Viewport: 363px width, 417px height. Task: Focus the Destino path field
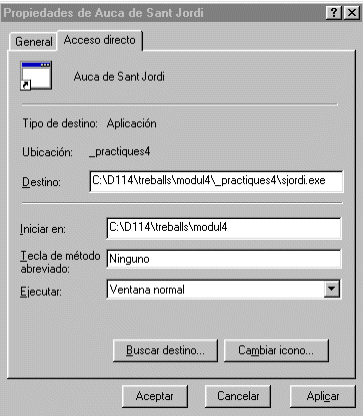coord(216,181)
